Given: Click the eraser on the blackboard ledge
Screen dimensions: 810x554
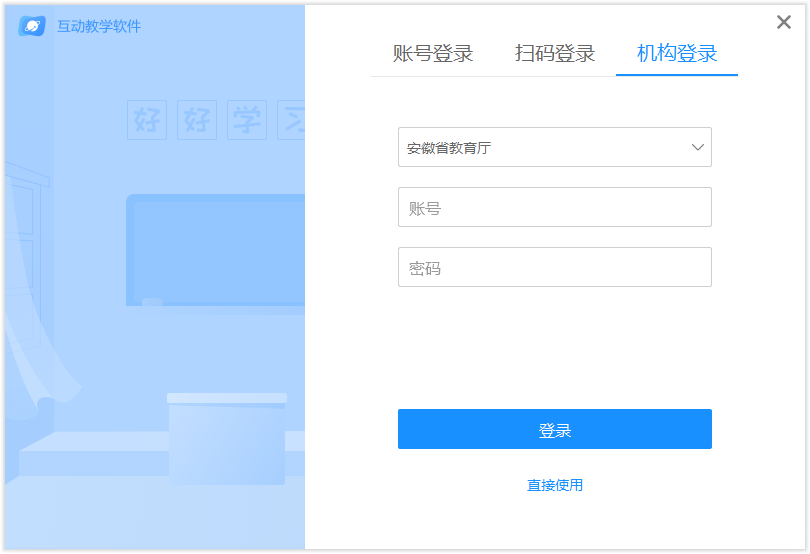Looking at the screenshot, I should pyautogui.click(x=152, y=302).
